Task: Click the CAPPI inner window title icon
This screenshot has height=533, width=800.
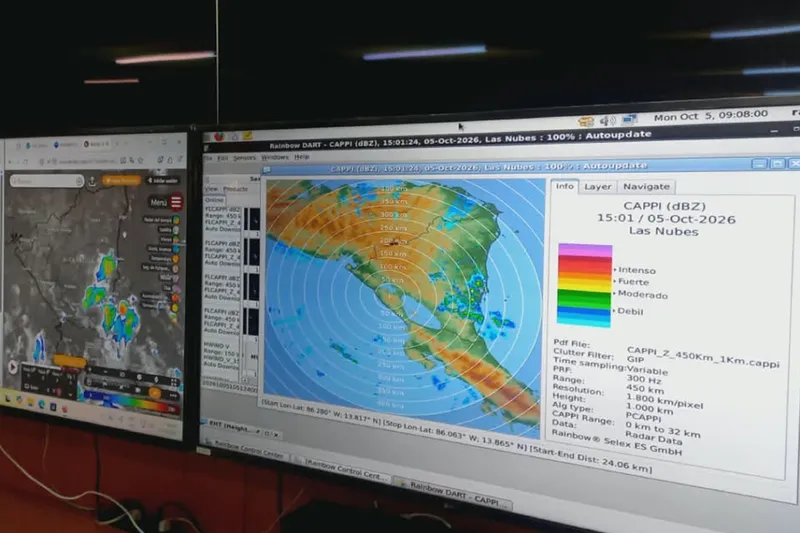Action: pyautogui.click(x=266, y=170)
